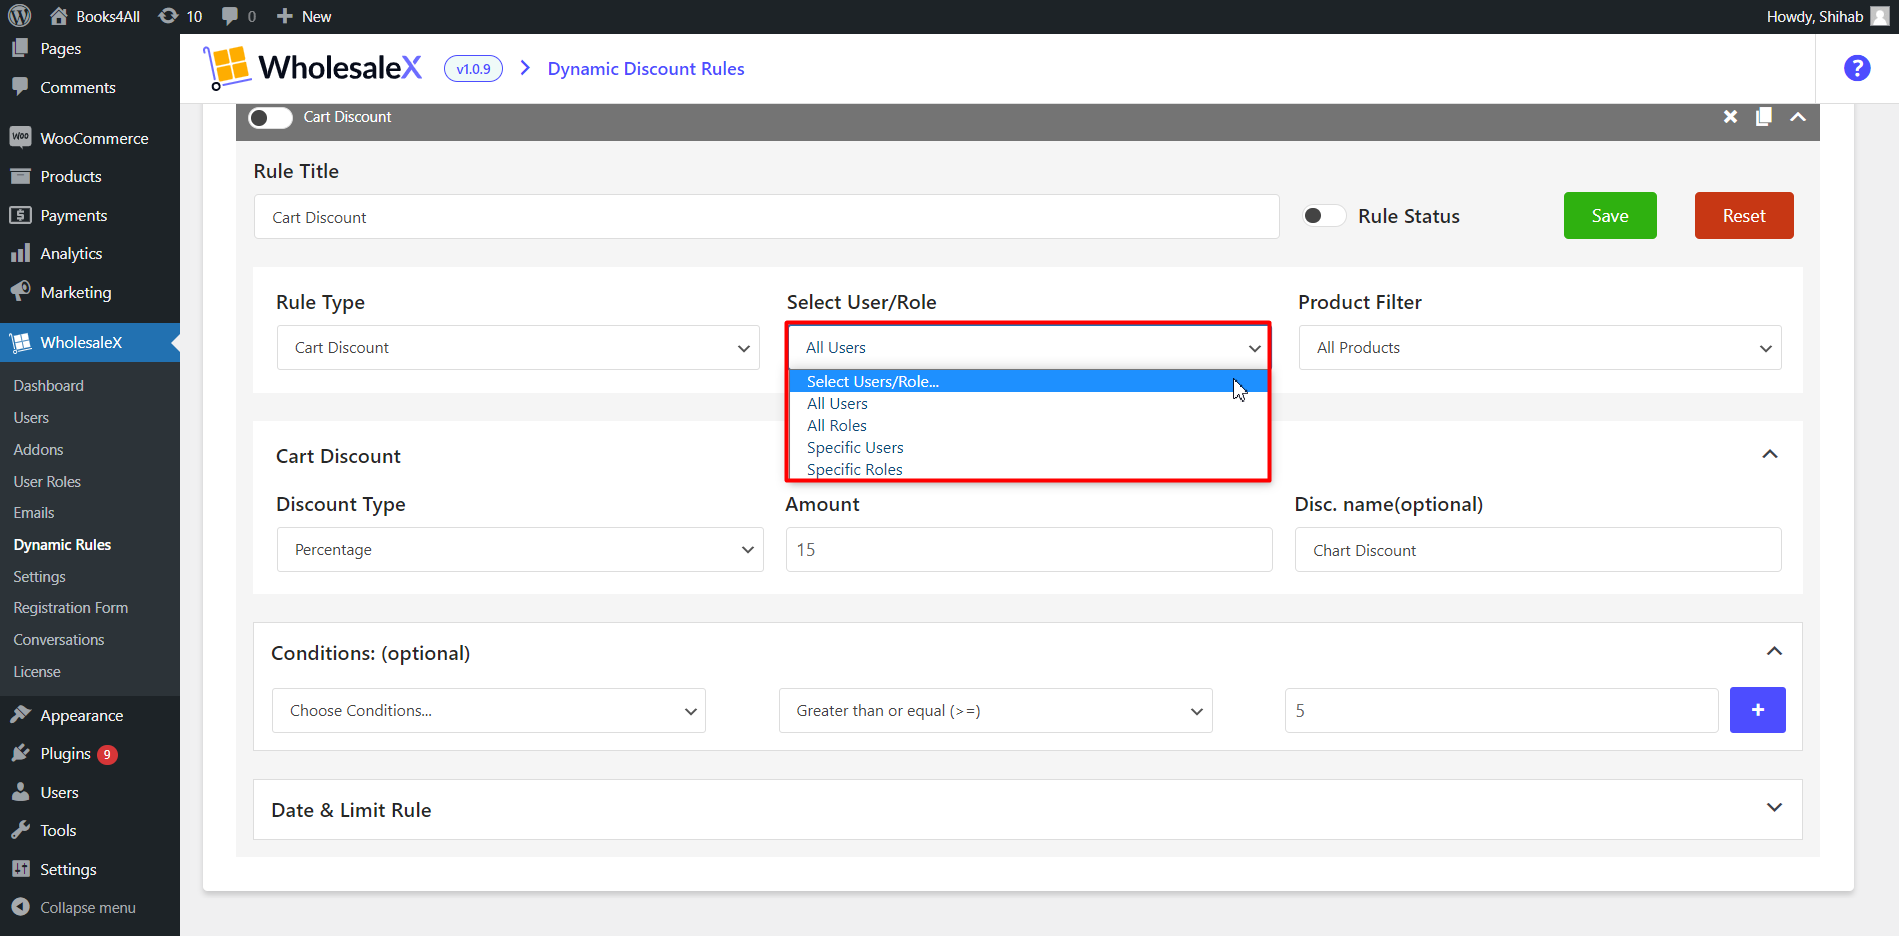Open the WholesaleX main menu item
Screen dimensions: 1899x936
click(x=90, y=342)
